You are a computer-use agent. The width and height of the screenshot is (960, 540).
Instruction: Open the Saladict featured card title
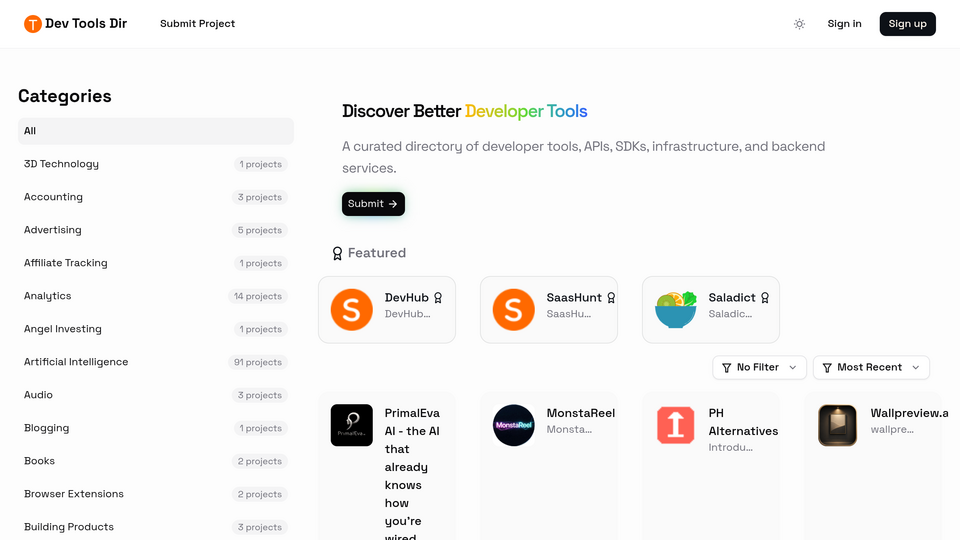732,298
